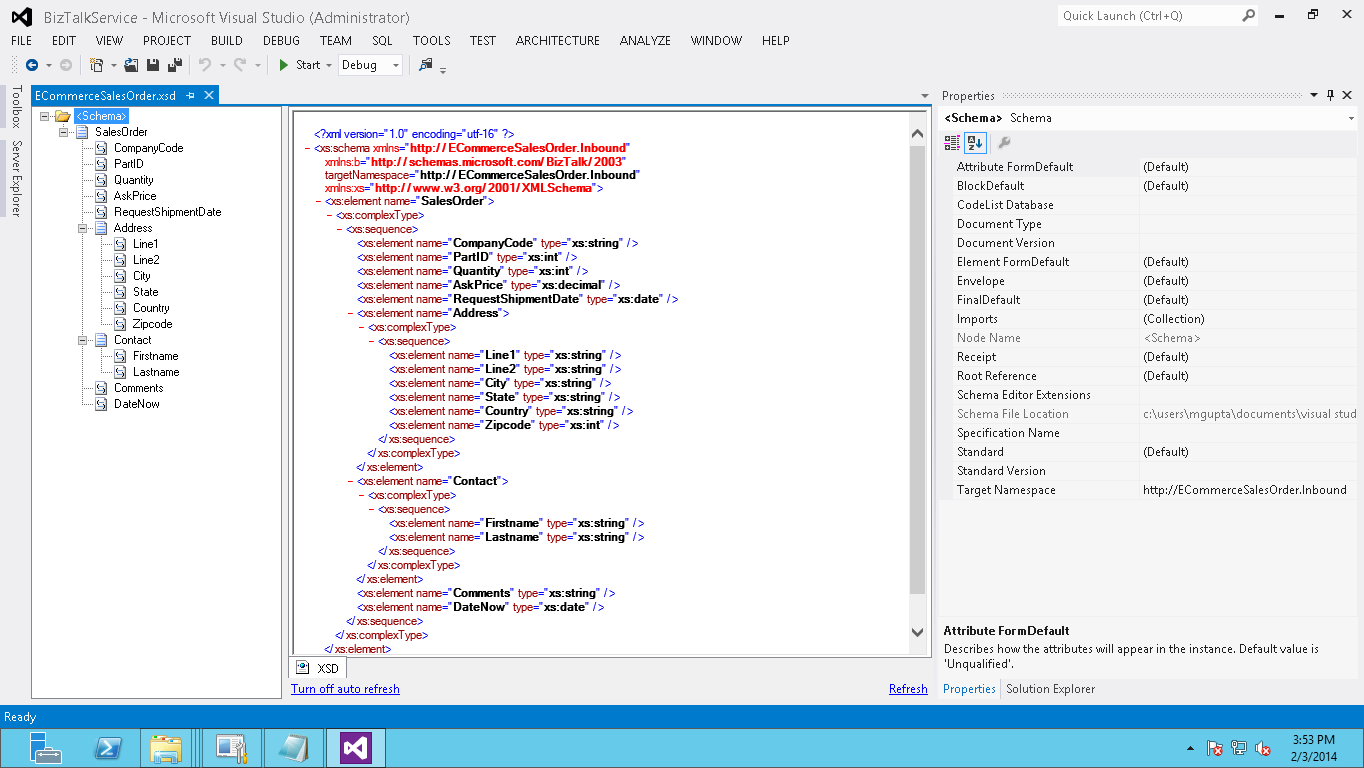Click the Property Pages wrench icon
1364x768 pixels.
[1004, 143]
